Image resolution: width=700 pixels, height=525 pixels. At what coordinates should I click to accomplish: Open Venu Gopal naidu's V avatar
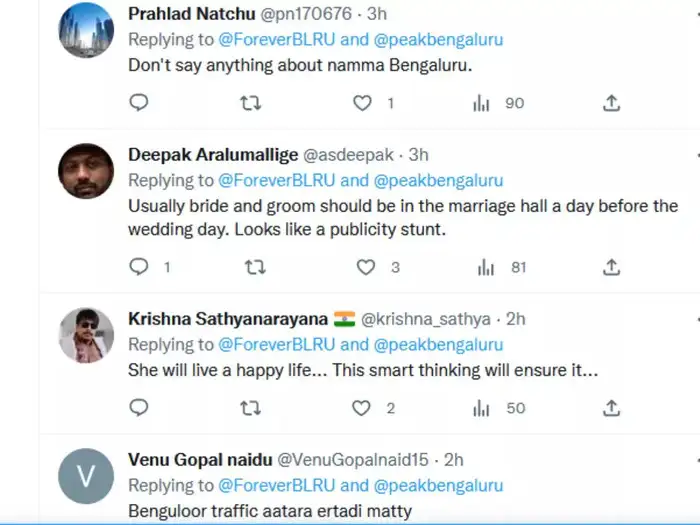pyautogui.click(x=86, y=476)
